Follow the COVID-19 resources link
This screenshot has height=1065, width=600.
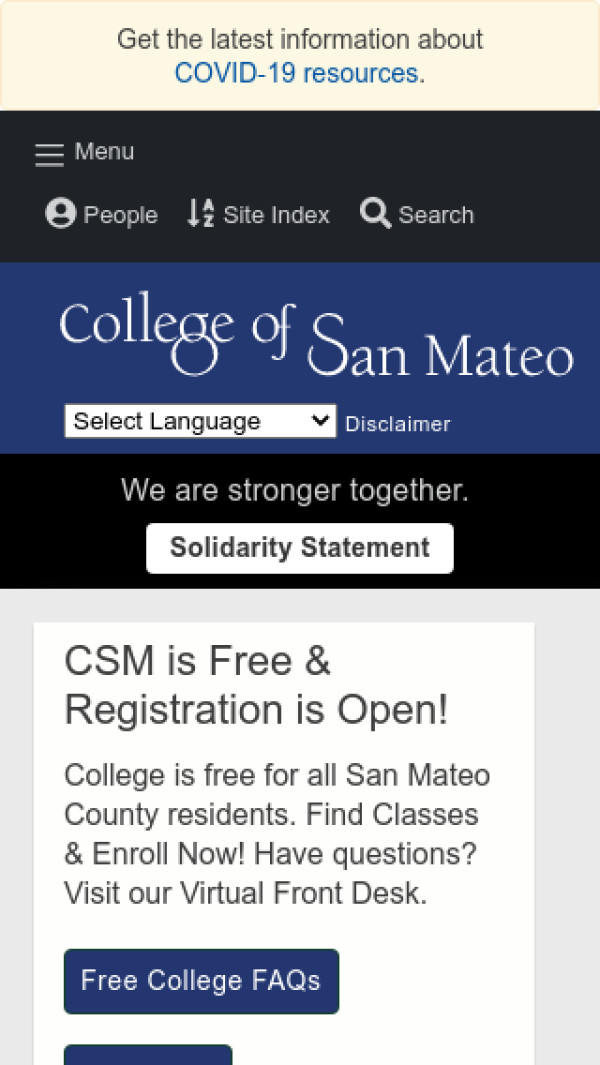(x=298, y=73)
